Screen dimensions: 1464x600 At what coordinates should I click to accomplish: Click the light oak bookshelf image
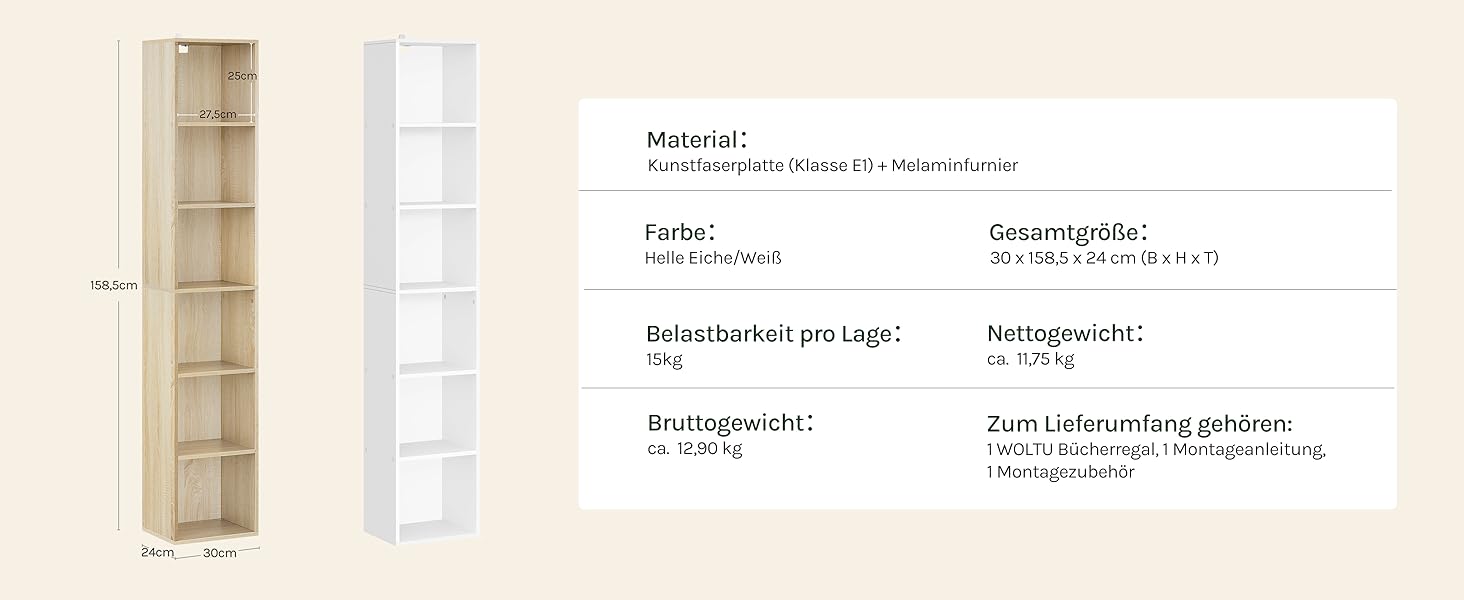pyautogui.click(x=200, y=292)
